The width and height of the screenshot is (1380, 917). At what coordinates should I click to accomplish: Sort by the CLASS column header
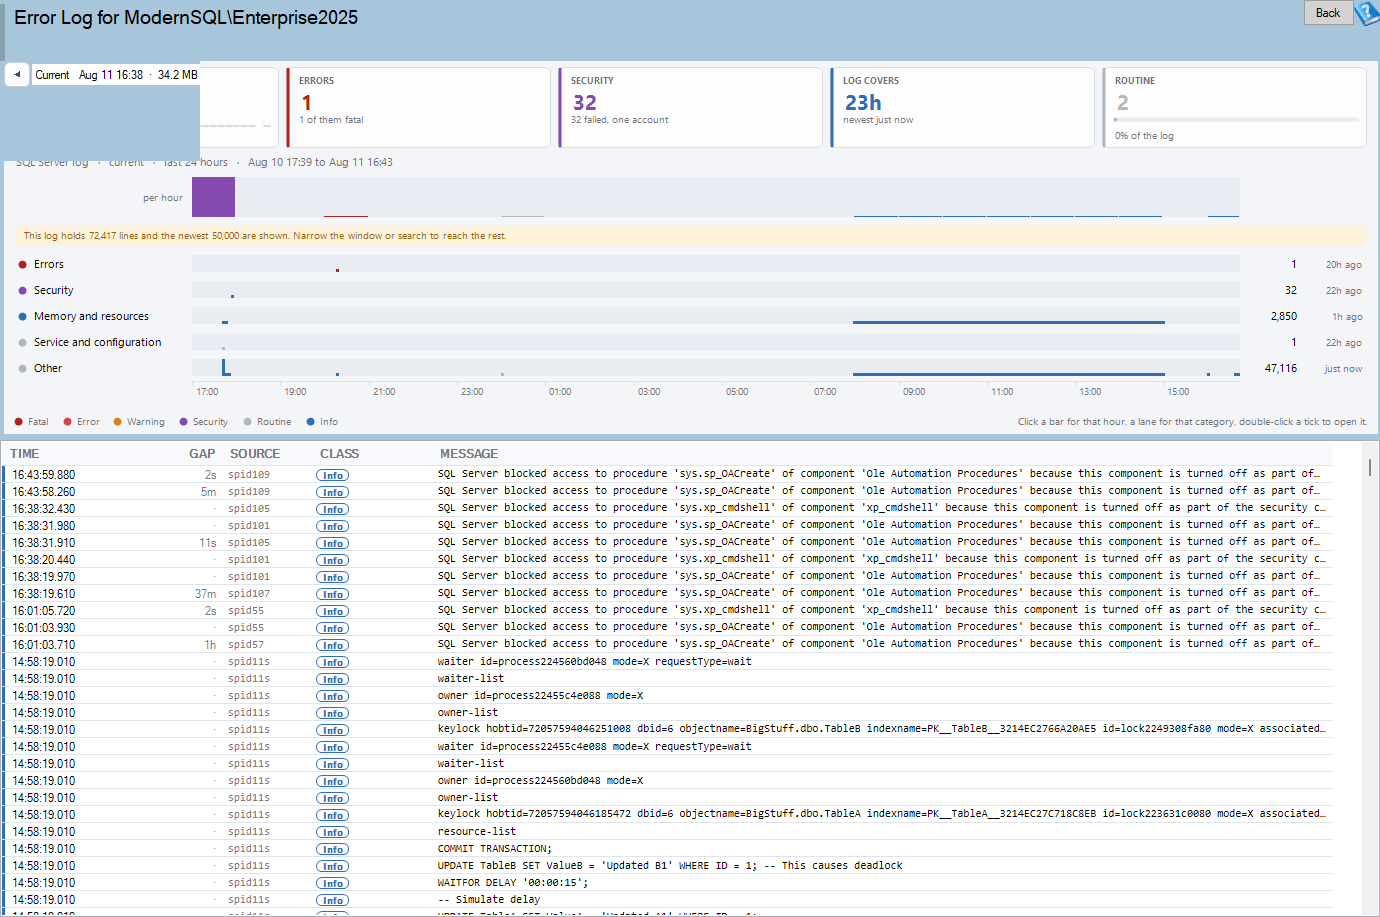click(x=340, y=454)
